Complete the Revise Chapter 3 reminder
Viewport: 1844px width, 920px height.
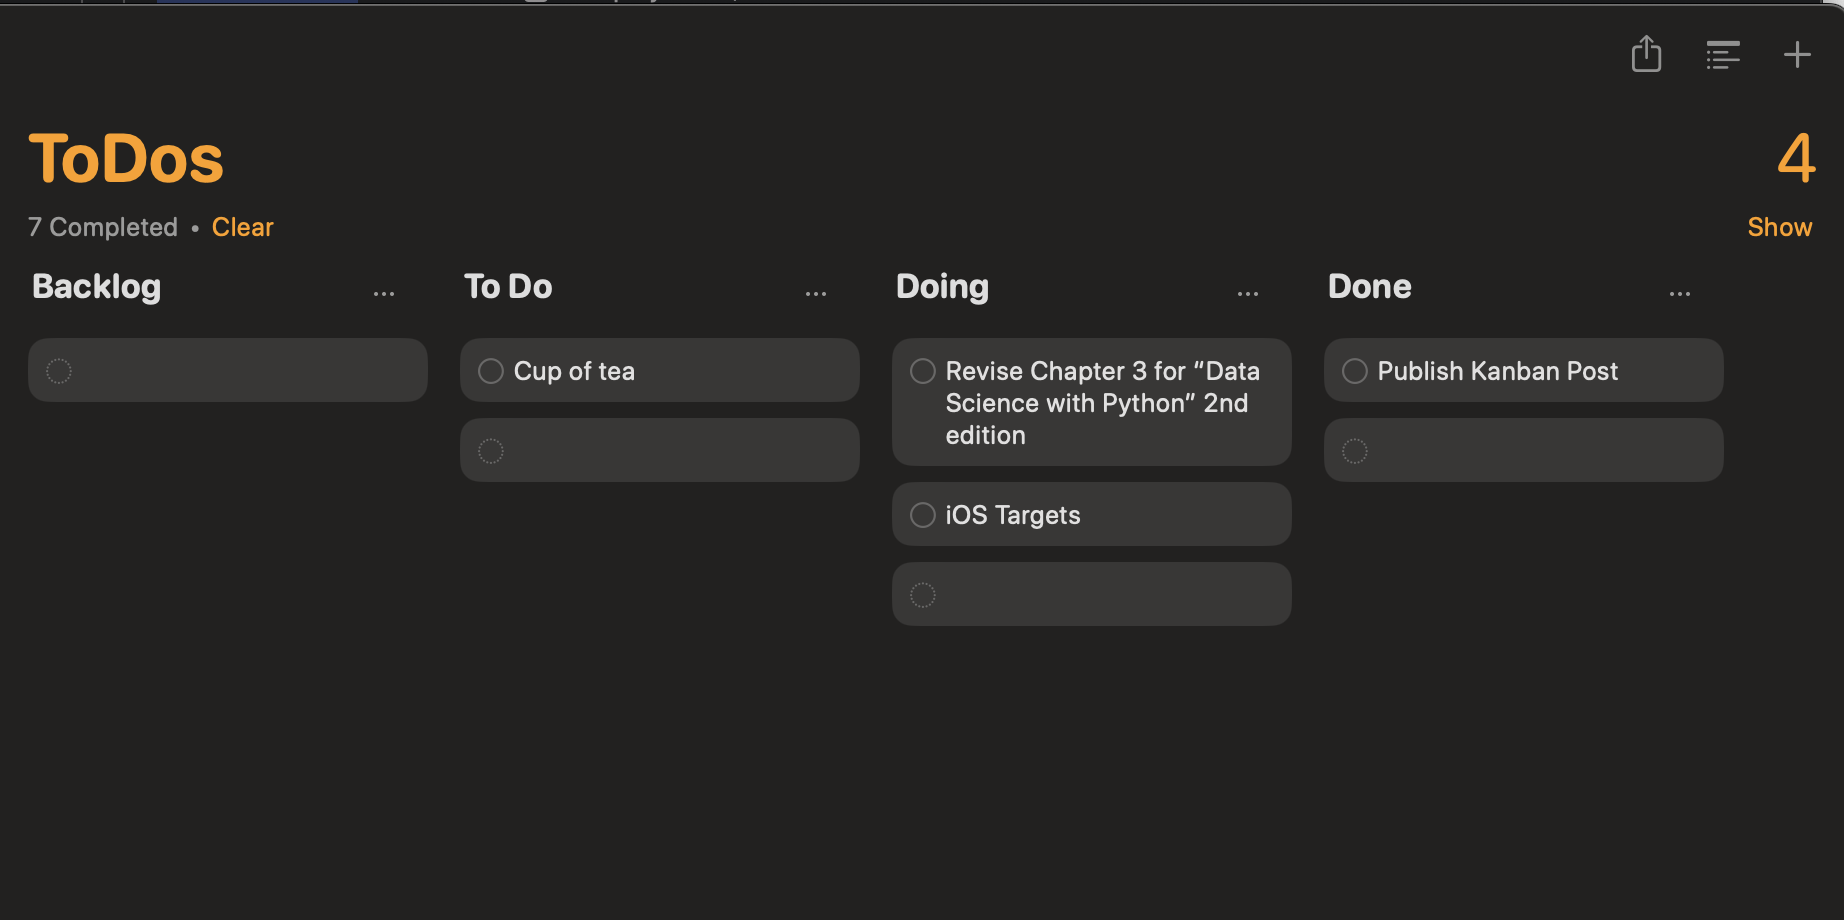[x=922, y=371]
